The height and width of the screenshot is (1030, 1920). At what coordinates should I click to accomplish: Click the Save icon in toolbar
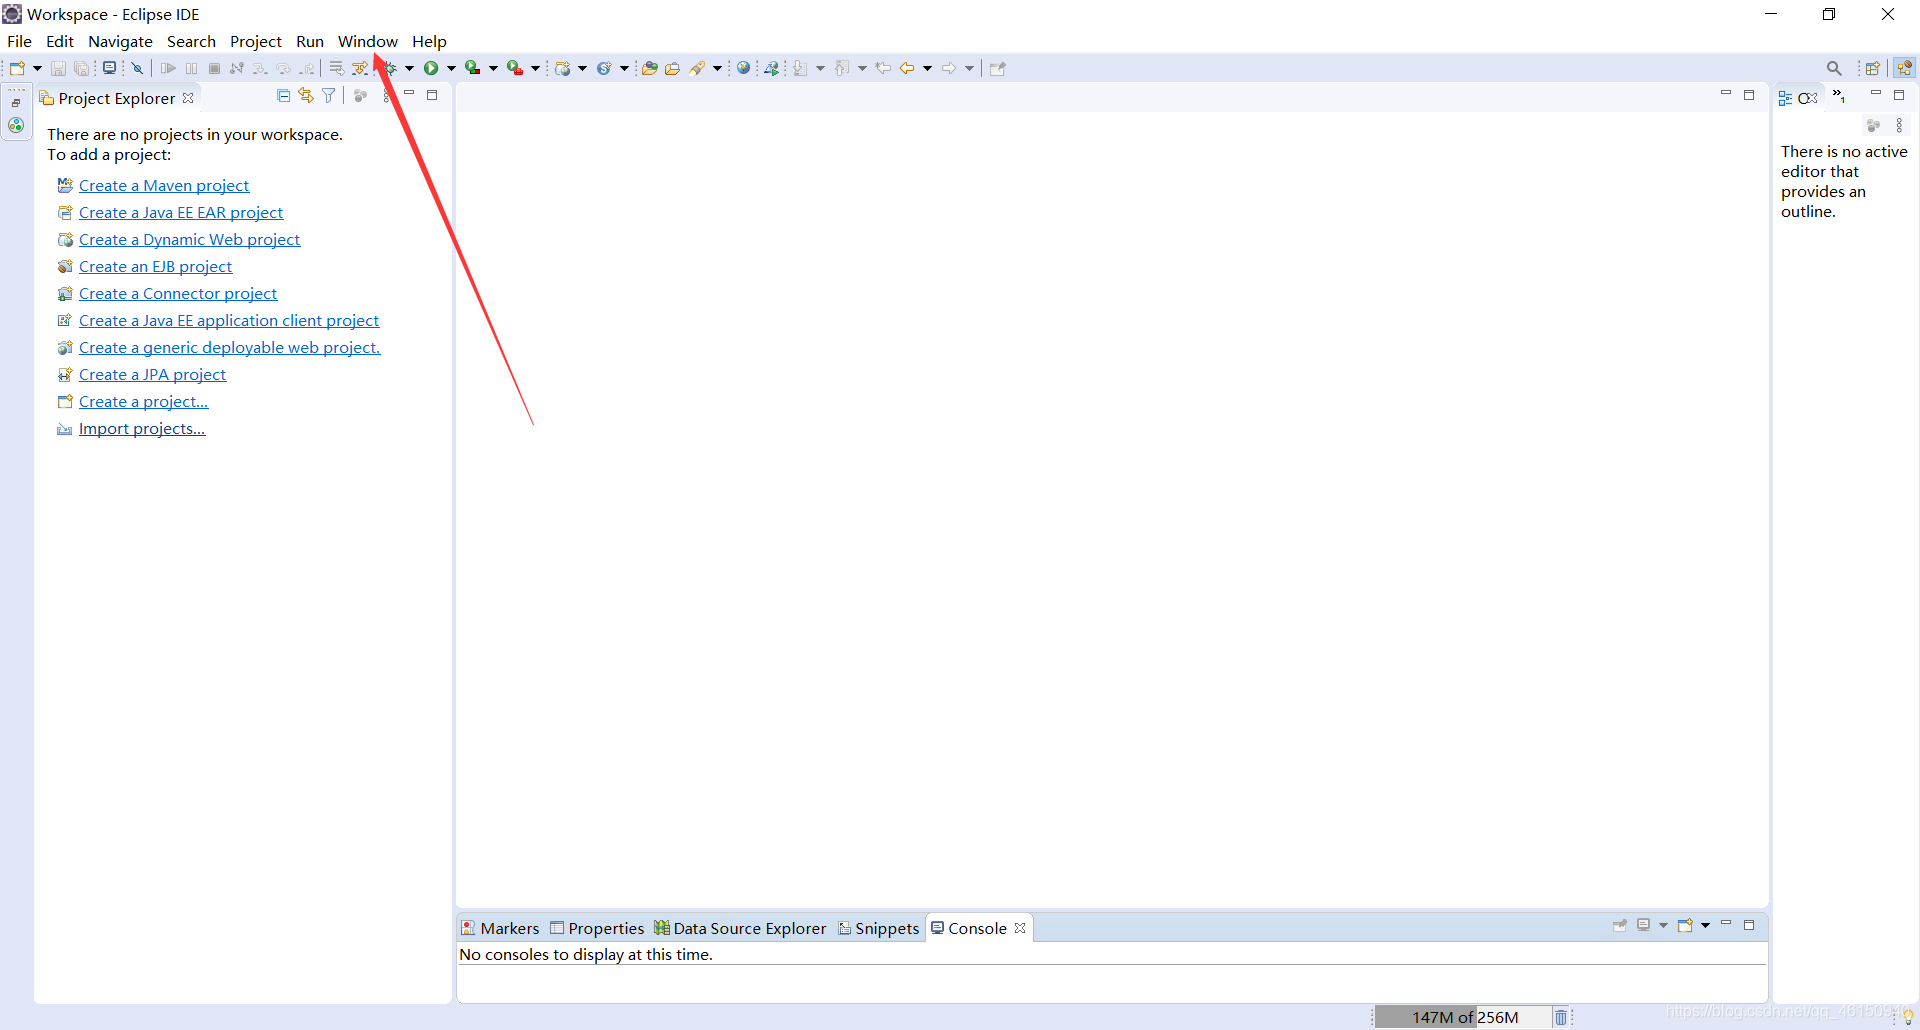click(58, 68)
